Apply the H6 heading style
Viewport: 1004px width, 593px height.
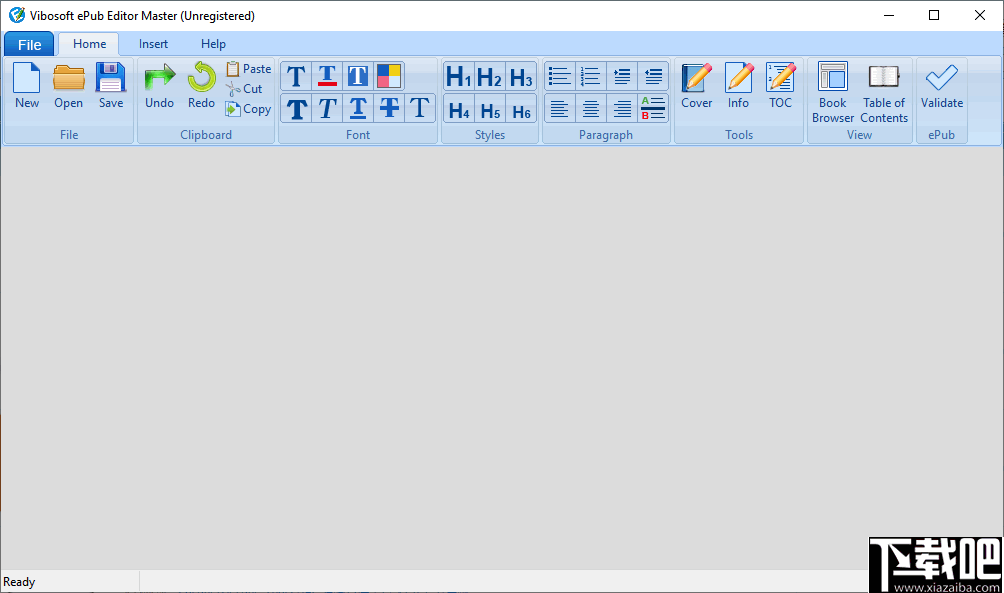point(520,108)
